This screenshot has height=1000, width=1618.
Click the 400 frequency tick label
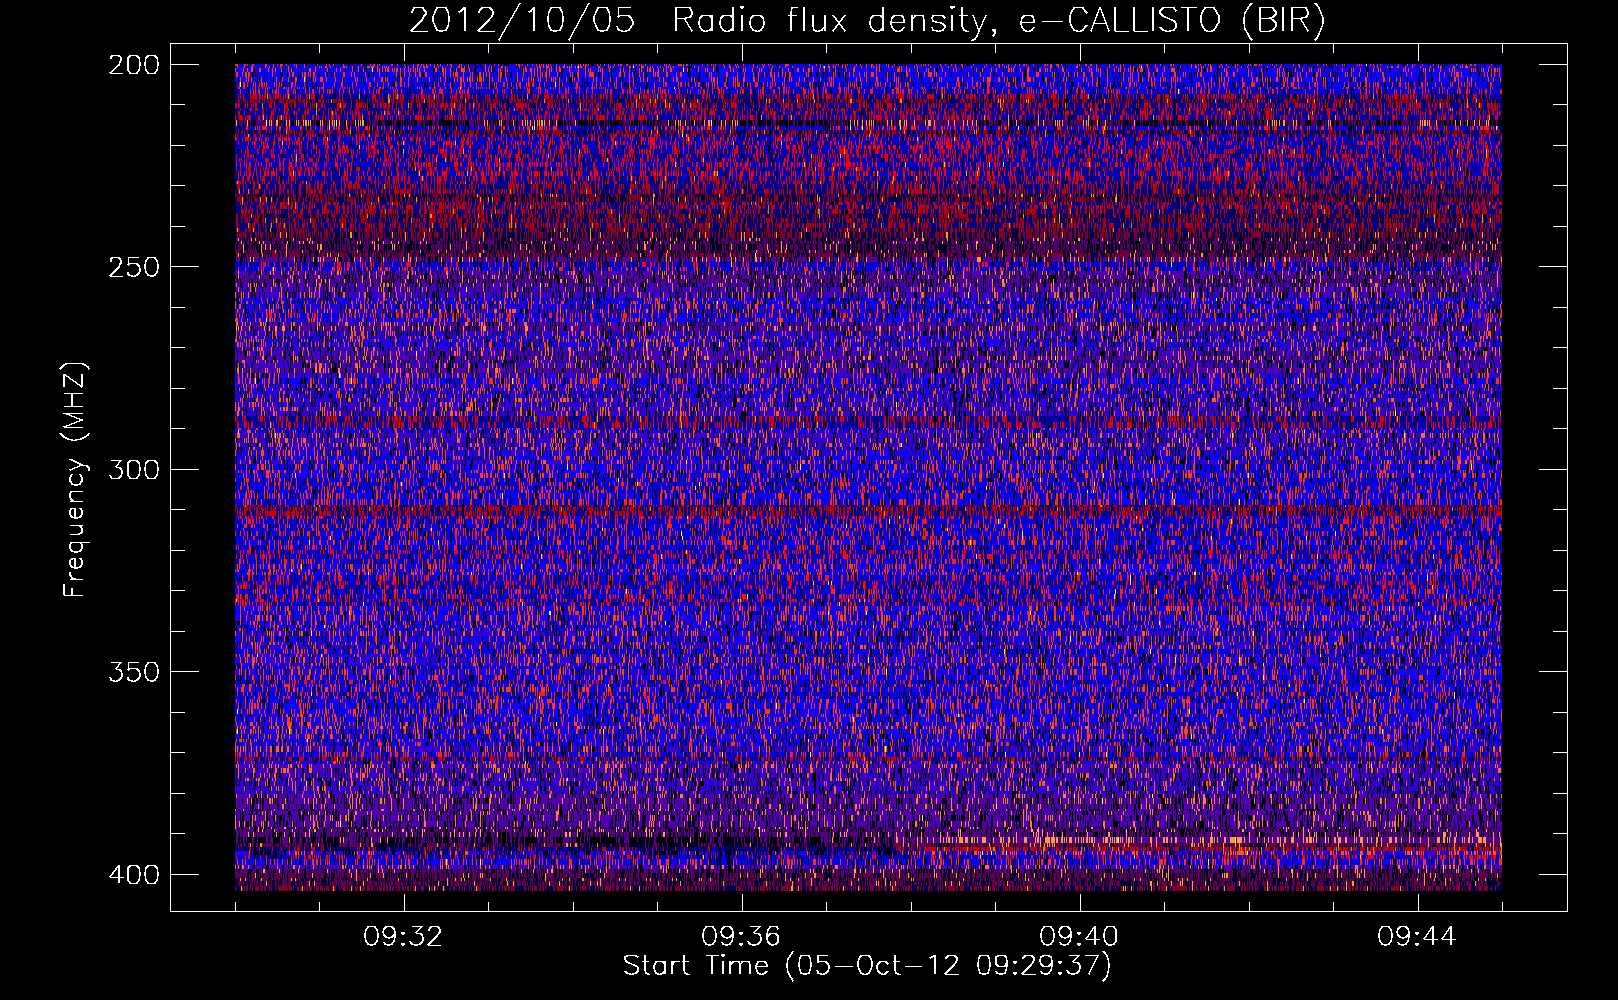[133, 874]
